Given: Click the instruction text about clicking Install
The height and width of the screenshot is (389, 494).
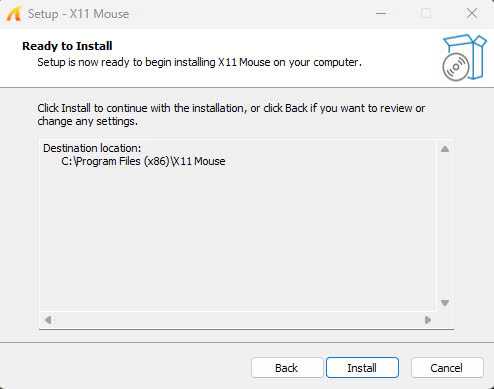Looking at the screenshot, I should click(x=231, y=115).
